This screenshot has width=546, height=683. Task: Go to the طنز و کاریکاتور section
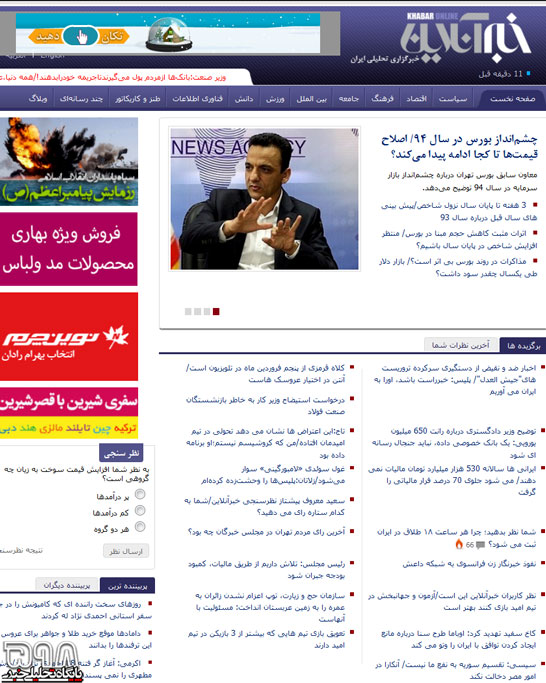click(138, 99)
